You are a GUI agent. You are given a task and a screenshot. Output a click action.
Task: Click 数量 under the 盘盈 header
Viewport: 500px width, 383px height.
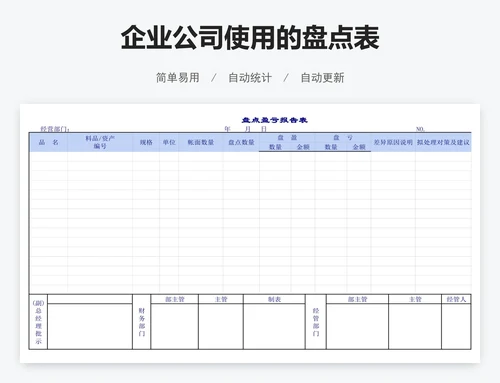[x=275, y=147]
